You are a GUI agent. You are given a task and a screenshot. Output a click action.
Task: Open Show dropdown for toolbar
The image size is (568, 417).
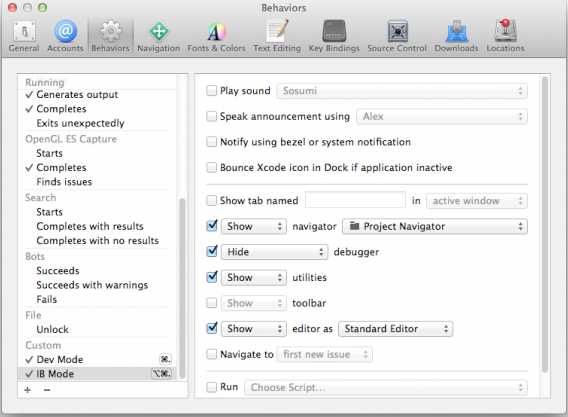(254, 303)
